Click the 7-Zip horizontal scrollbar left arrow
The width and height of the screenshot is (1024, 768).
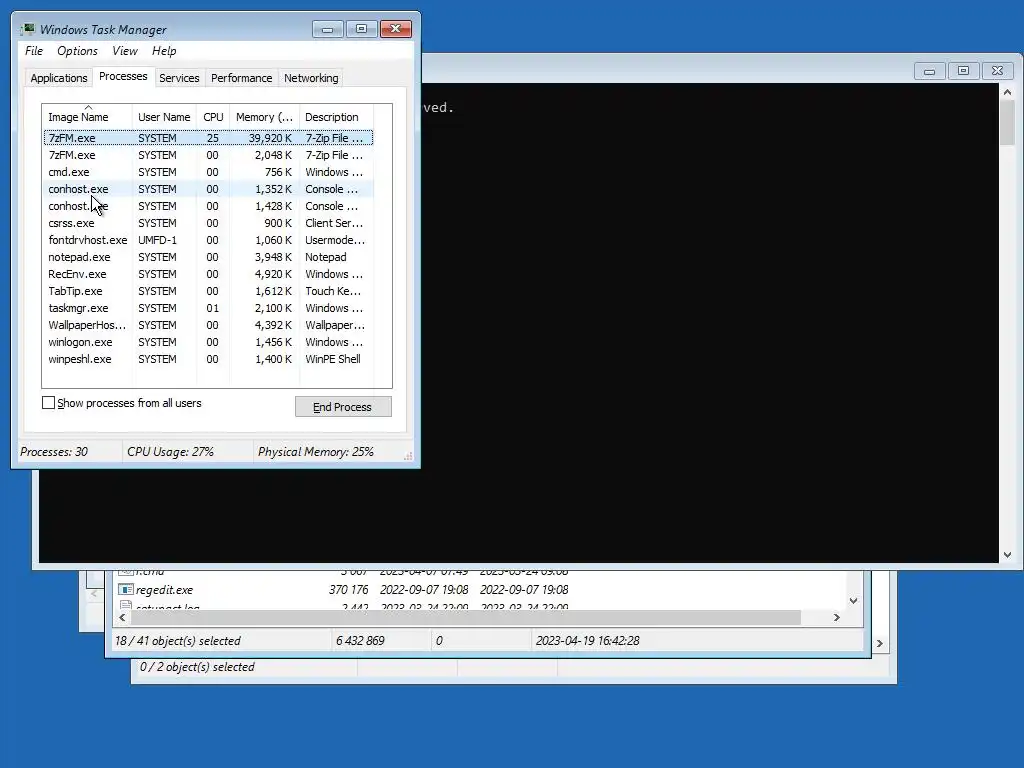tap(122, 617)
